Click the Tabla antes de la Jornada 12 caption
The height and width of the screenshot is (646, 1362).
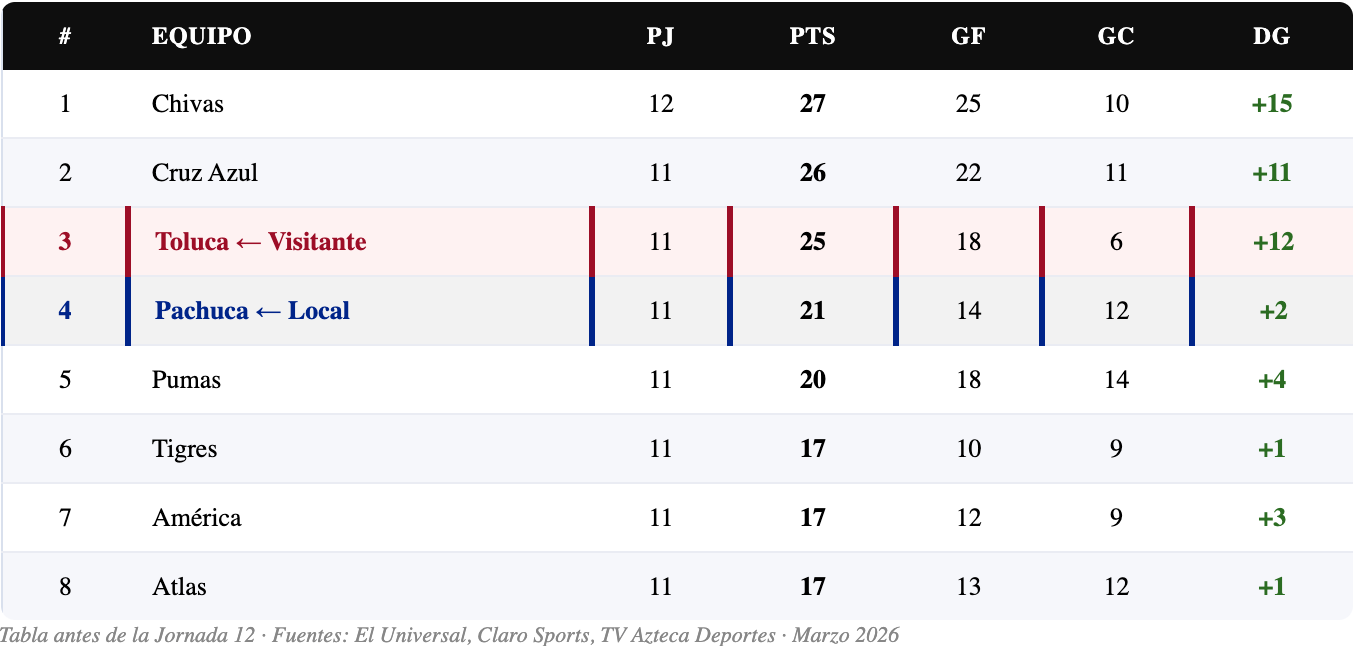coord(449,635)
